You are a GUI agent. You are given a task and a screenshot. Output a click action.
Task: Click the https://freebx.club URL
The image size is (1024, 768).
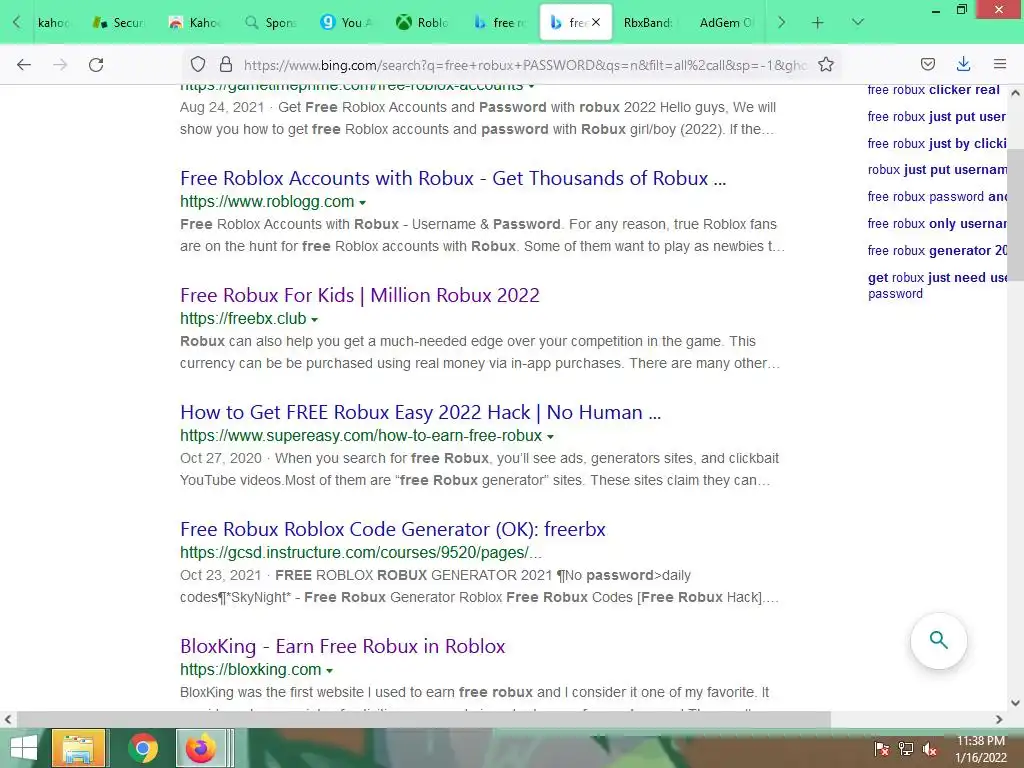tap(243, 319)
